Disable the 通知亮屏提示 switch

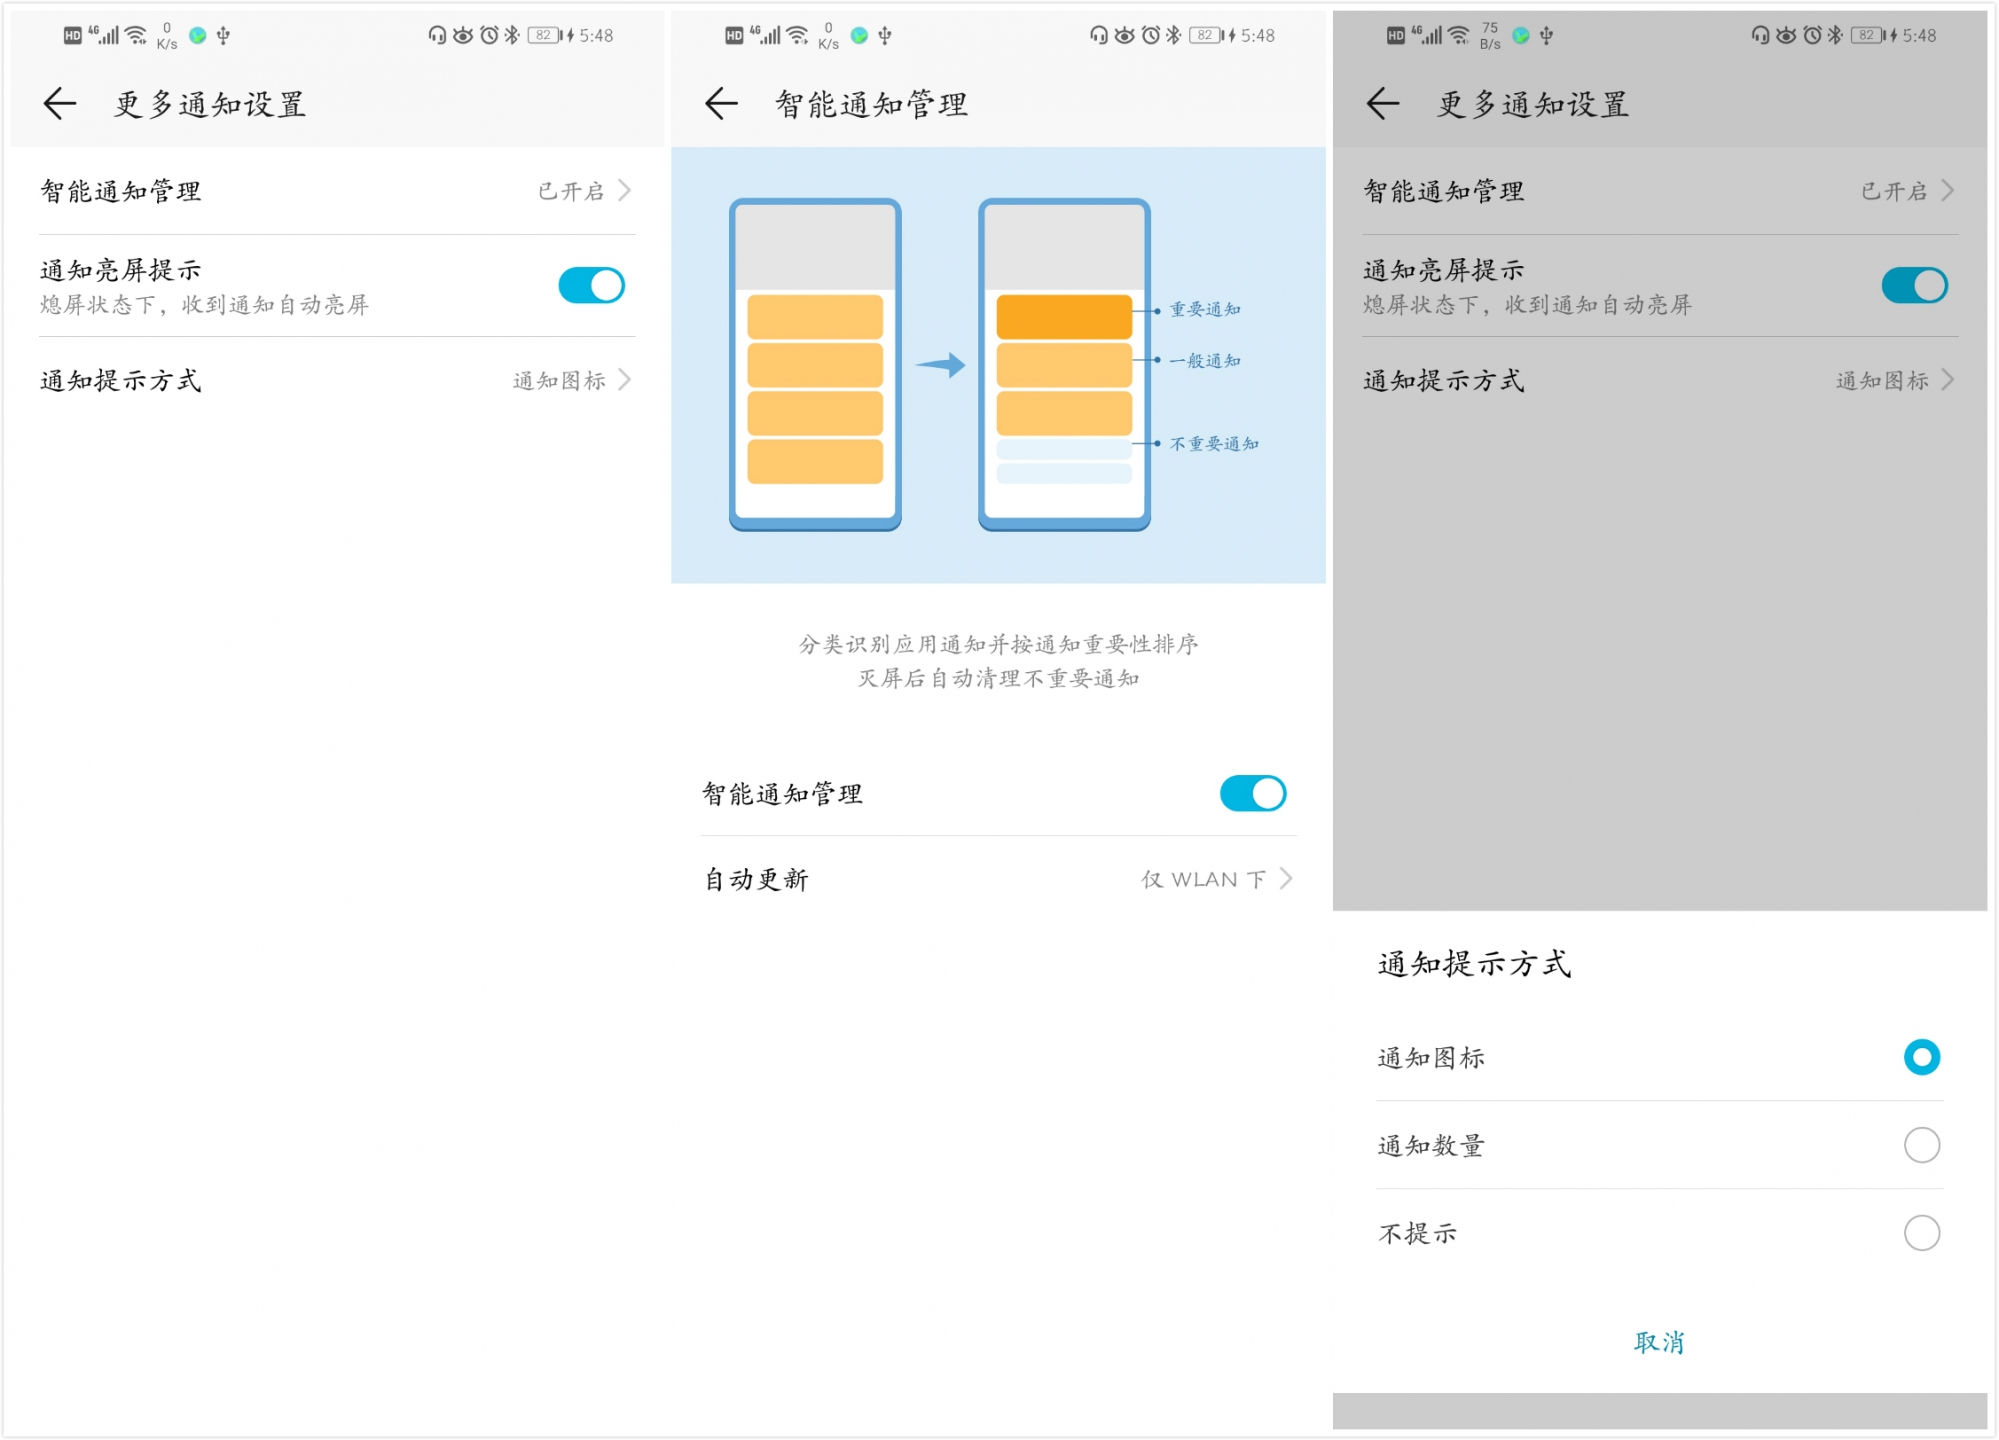[589, 285]
